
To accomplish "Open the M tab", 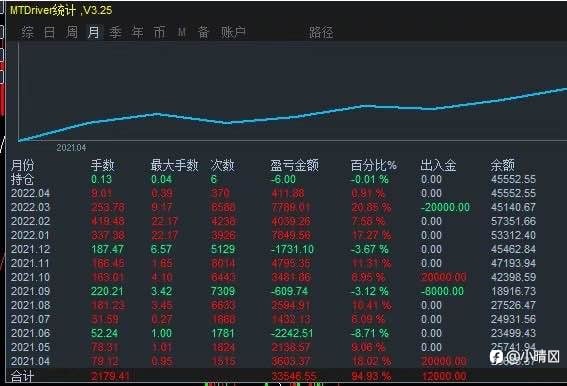I will pos(182,33).
